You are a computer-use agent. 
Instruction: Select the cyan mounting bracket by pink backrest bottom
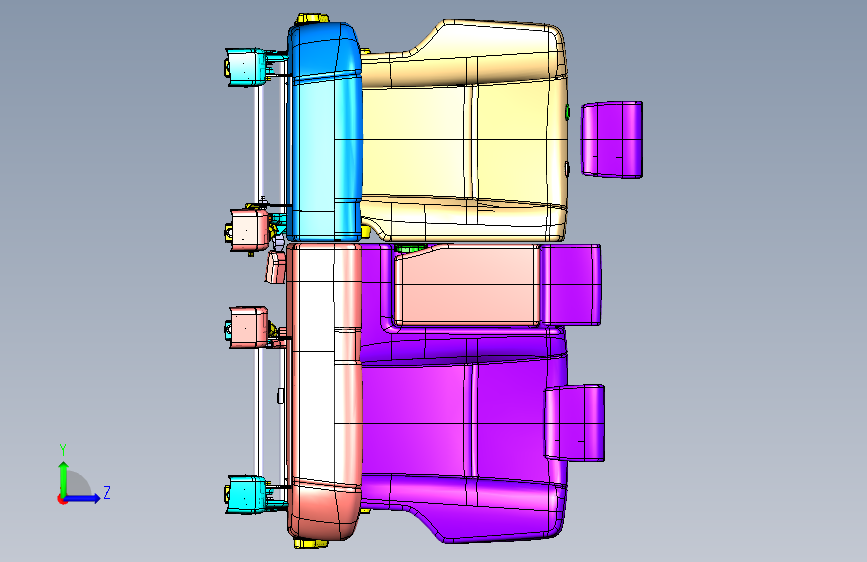[247, 494]
